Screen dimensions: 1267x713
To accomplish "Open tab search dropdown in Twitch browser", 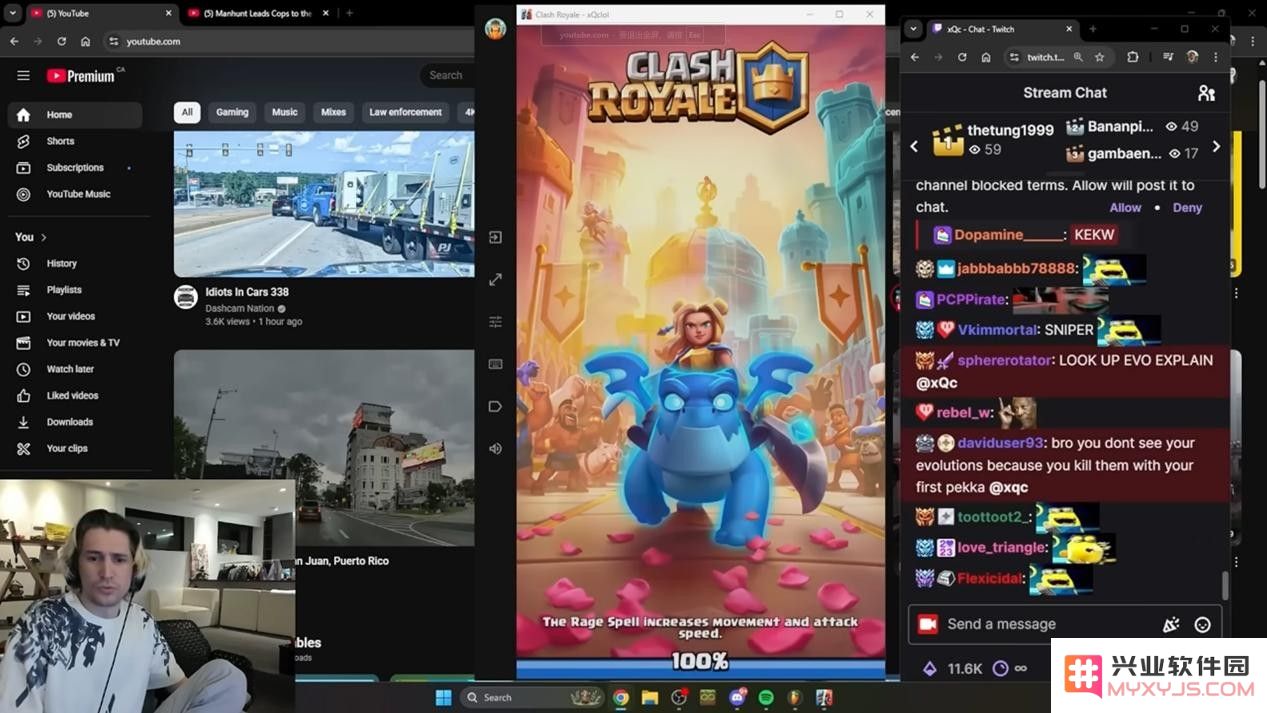I will click(911, 29).
